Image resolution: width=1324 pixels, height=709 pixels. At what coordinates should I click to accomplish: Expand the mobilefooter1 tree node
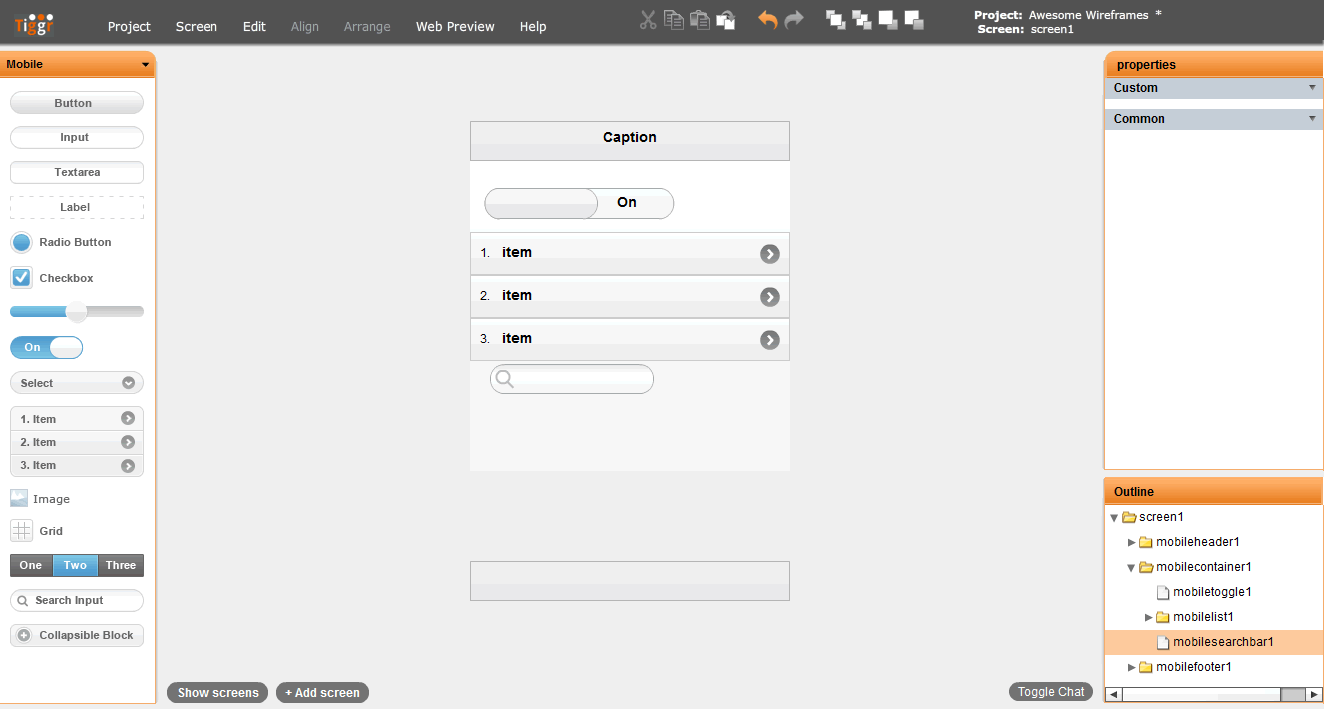[1132, 667]
